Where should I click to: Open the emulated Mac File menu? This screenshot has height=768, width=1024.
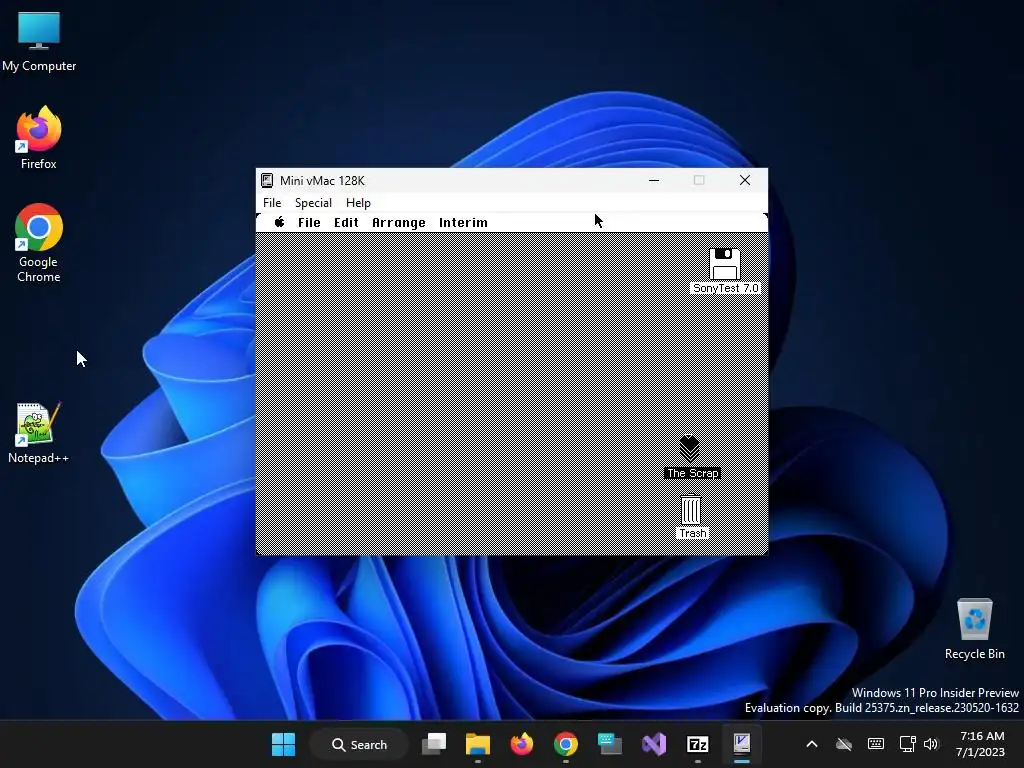tap(309, 223)
